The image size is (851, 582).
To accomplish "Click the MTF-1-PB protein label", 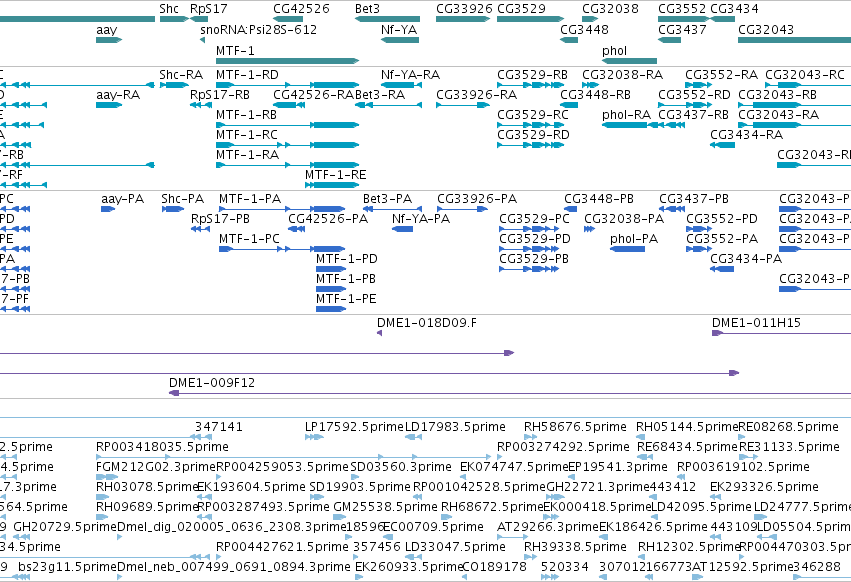I will tap(346, 279).
